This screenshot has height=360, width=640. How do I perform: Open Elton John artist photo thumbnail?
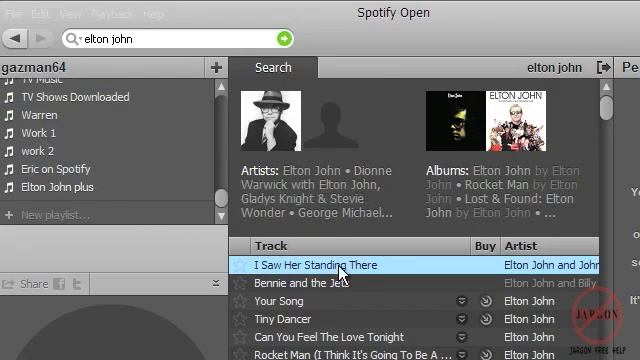[271, 121]
